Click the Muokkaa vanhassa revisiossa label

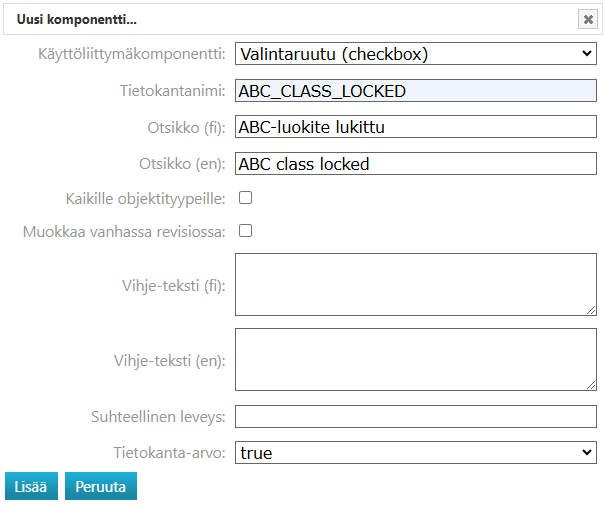pyautogui.click(x=124, y=232)
